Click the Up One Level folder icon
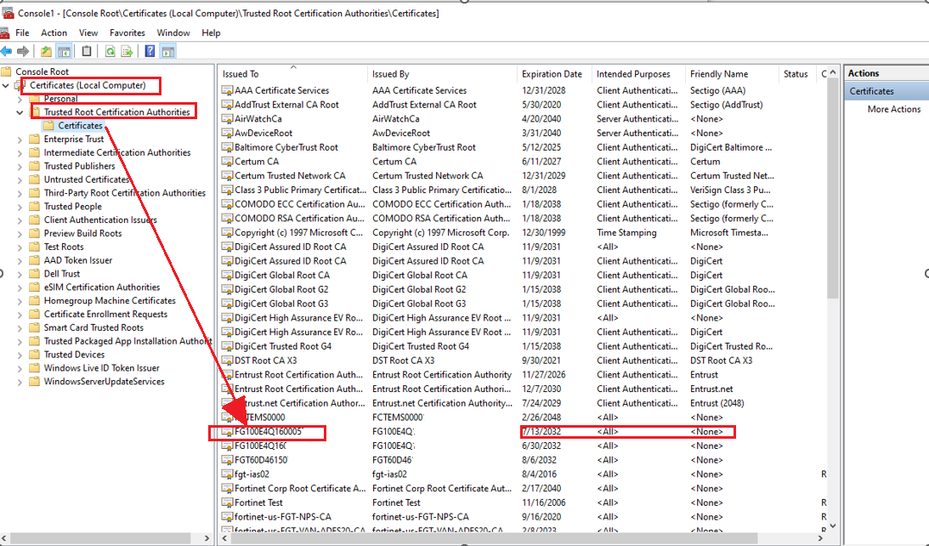Screen dimensions: 929x546 tap(46, 51)
